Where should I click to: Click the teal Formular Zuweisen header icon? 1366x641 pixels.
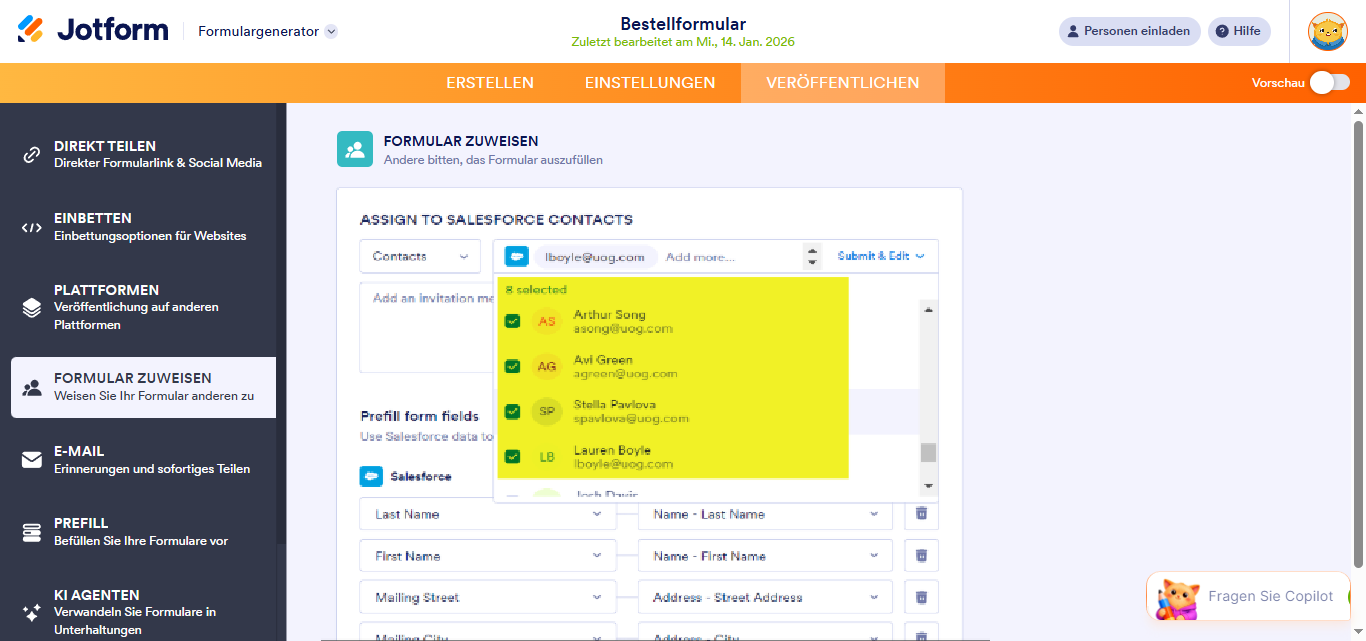point(355,149)
